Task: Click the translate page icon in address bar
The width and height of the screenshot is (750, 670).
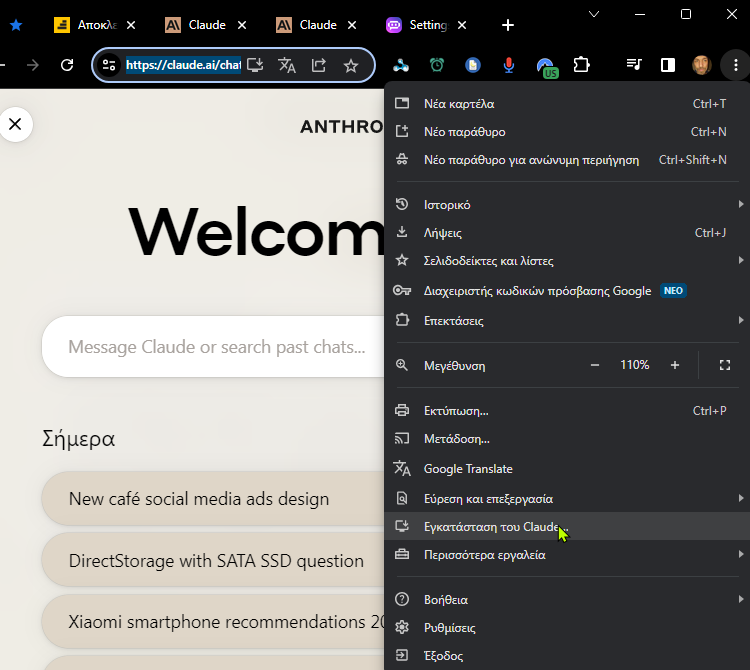Action: pos(287,65)
